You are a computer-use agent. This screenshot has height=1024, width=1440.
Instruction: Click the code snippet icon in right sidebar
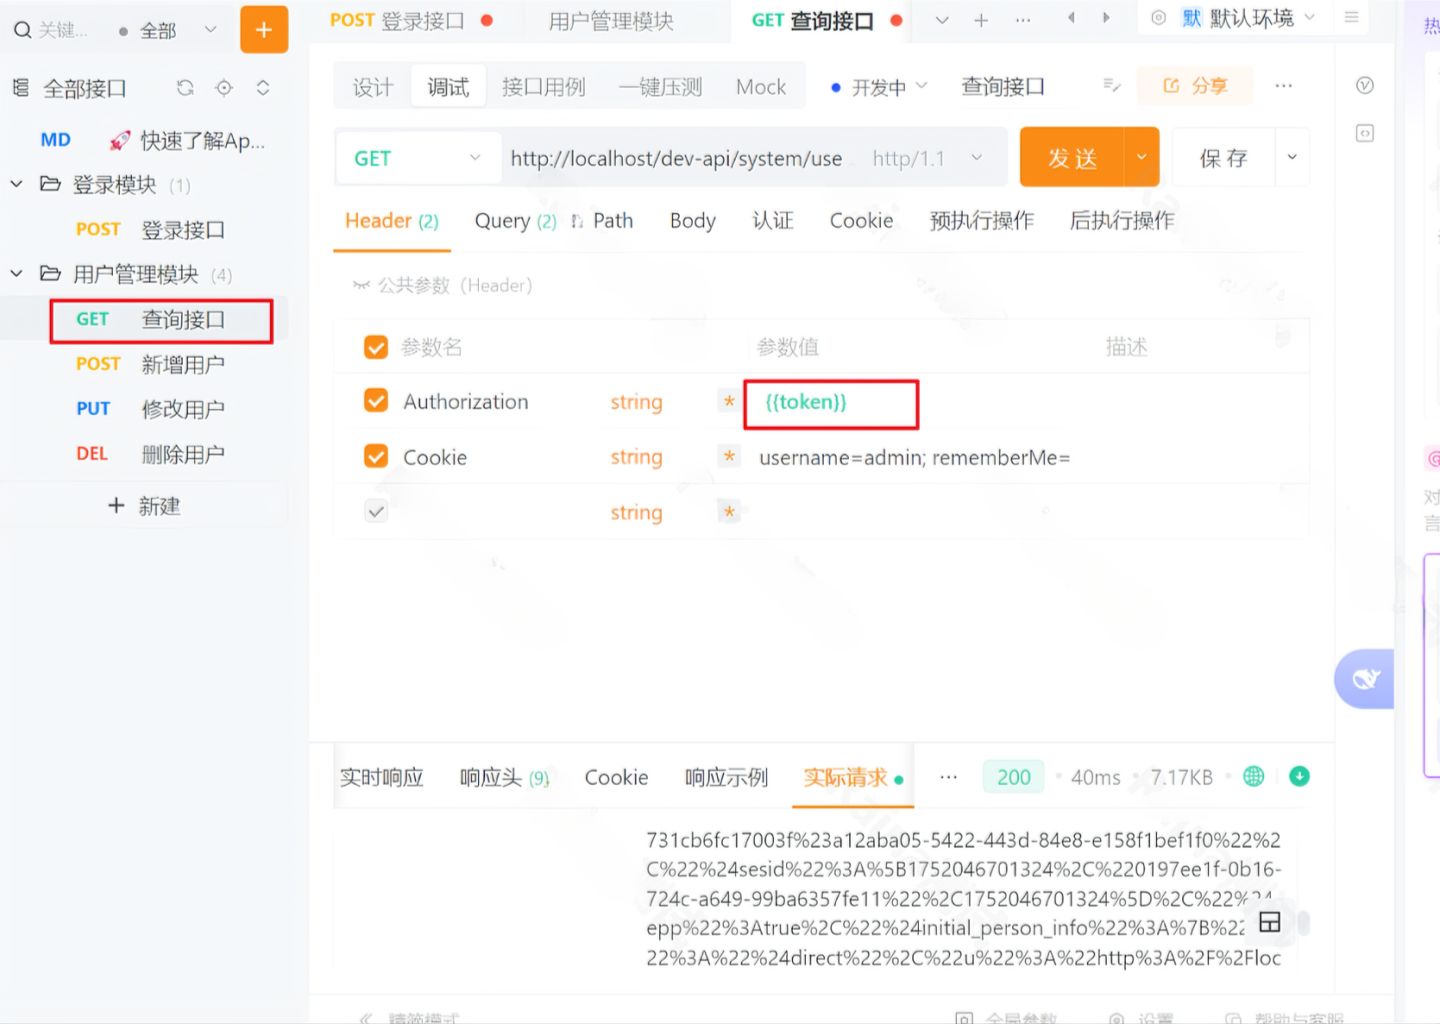pyautogui.click(x=1365, y=133)
